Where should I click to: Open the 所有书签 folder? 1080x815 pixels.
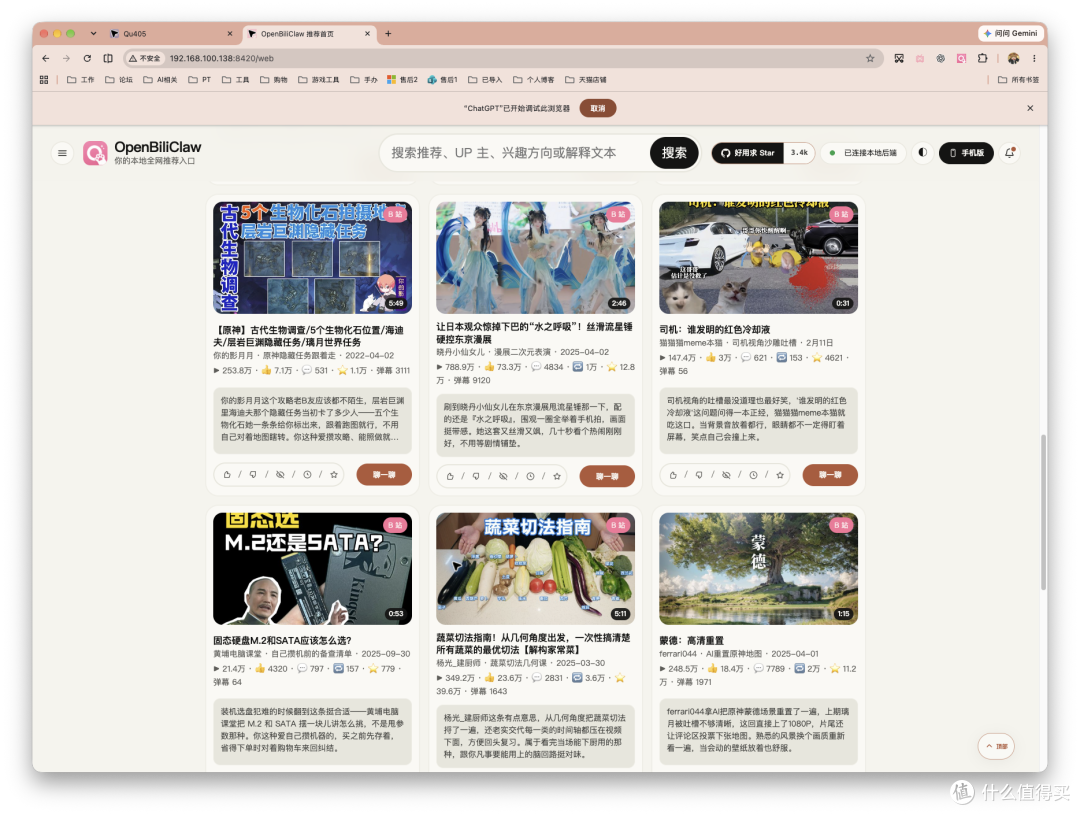(x=1019, y=80)
